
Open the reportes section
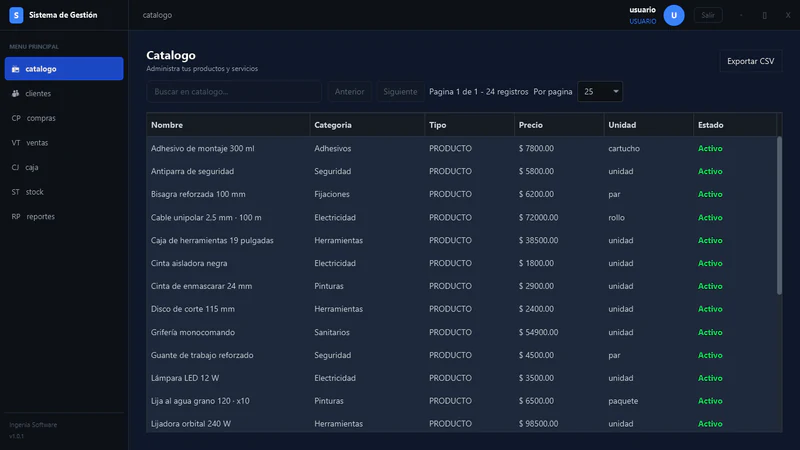[x=64, y=216]
